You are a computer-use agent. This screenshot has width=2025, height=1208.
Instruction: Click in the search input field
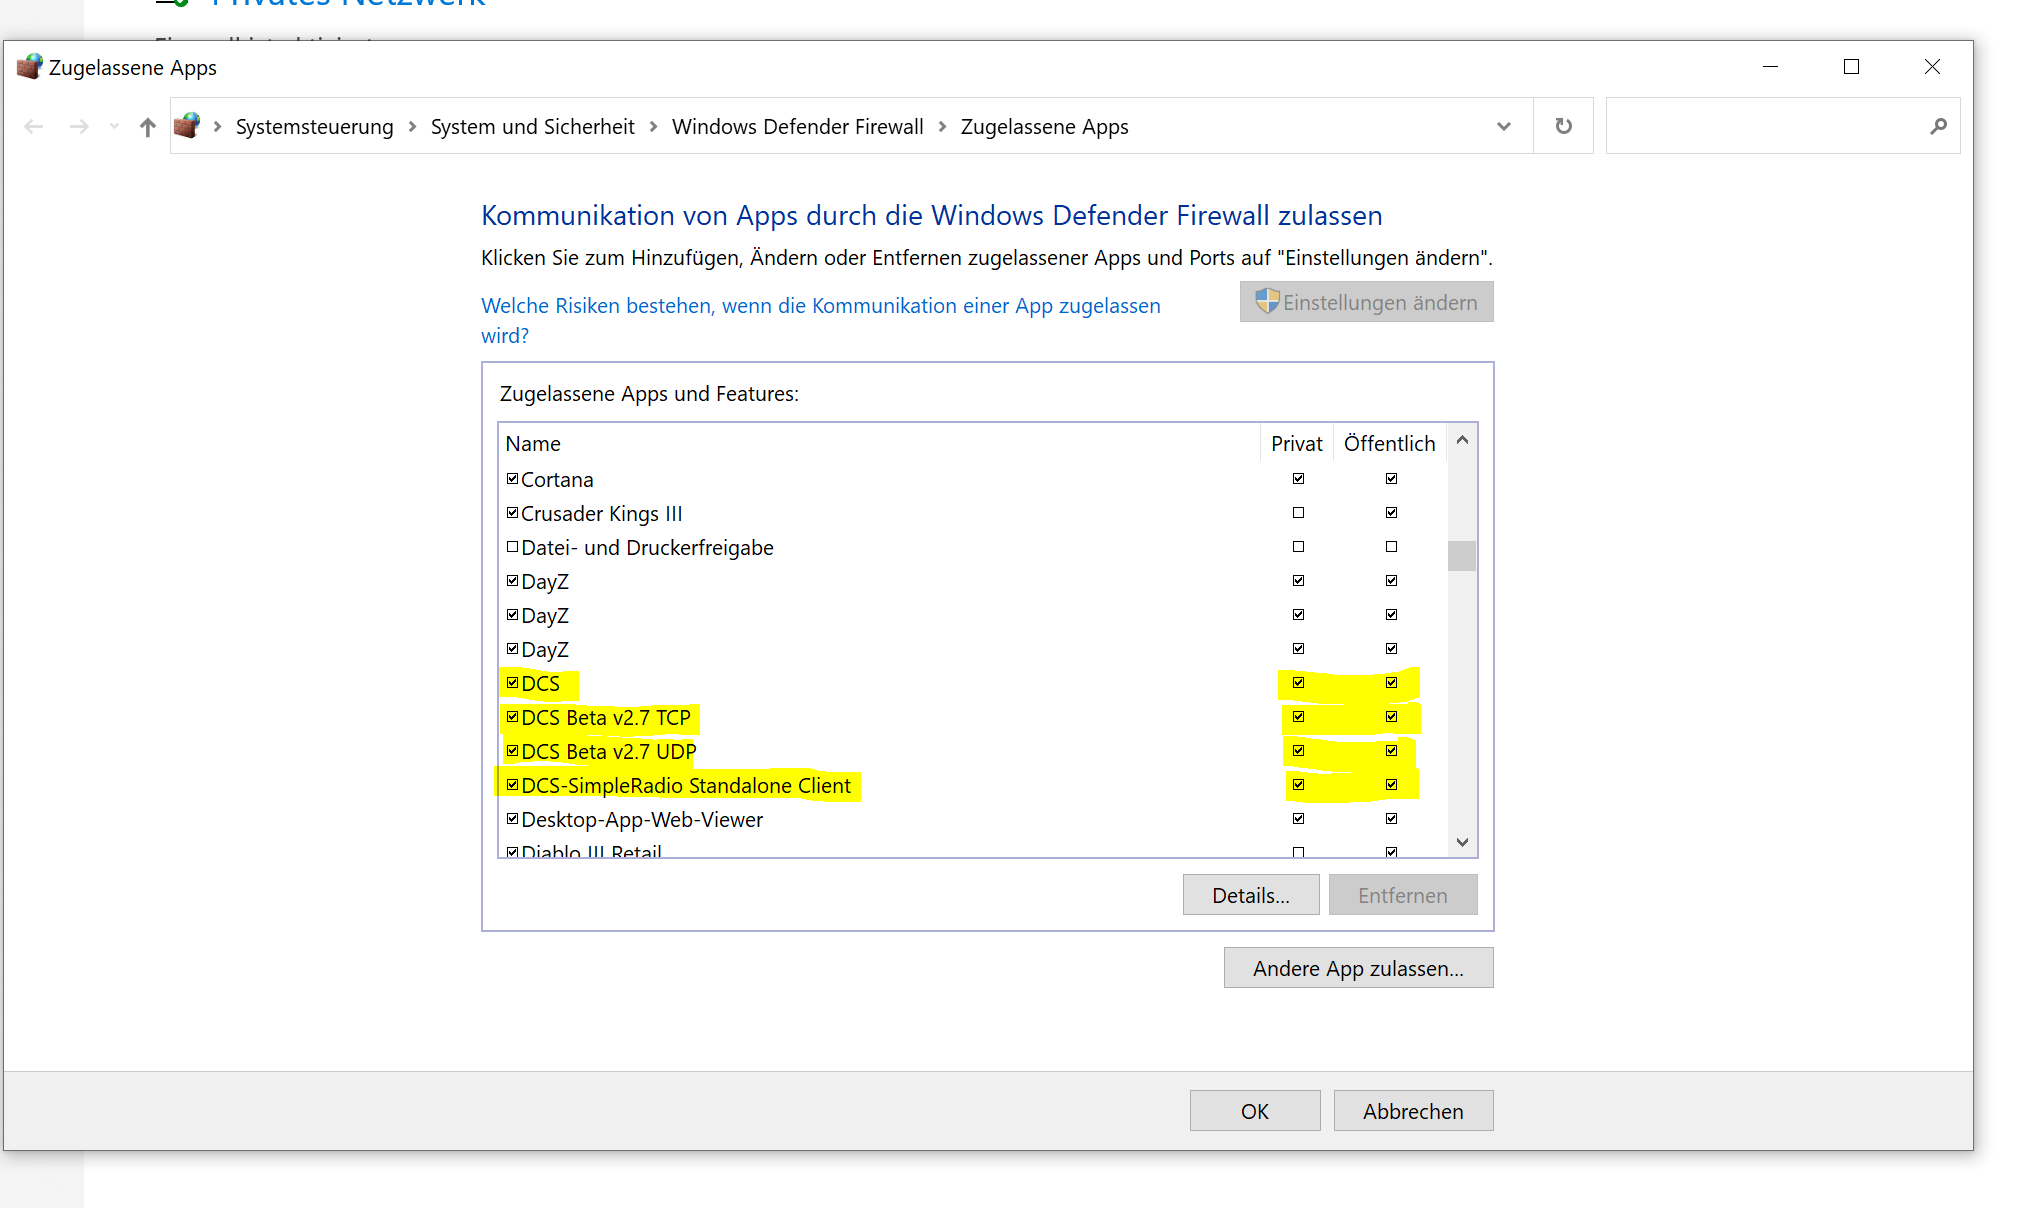[1765, 126]
